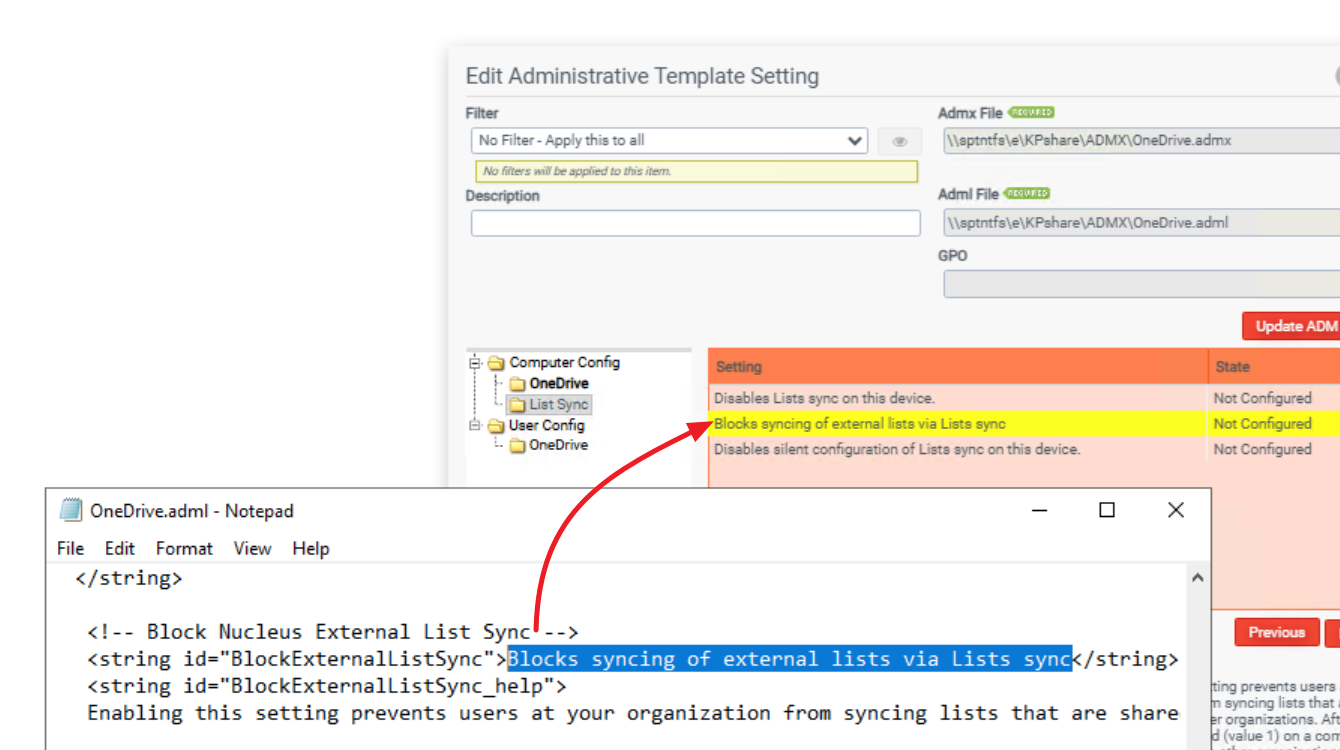Screen dimensions: 1340x750
Task: Click the User Config folder icon
Action: (496, 425)
